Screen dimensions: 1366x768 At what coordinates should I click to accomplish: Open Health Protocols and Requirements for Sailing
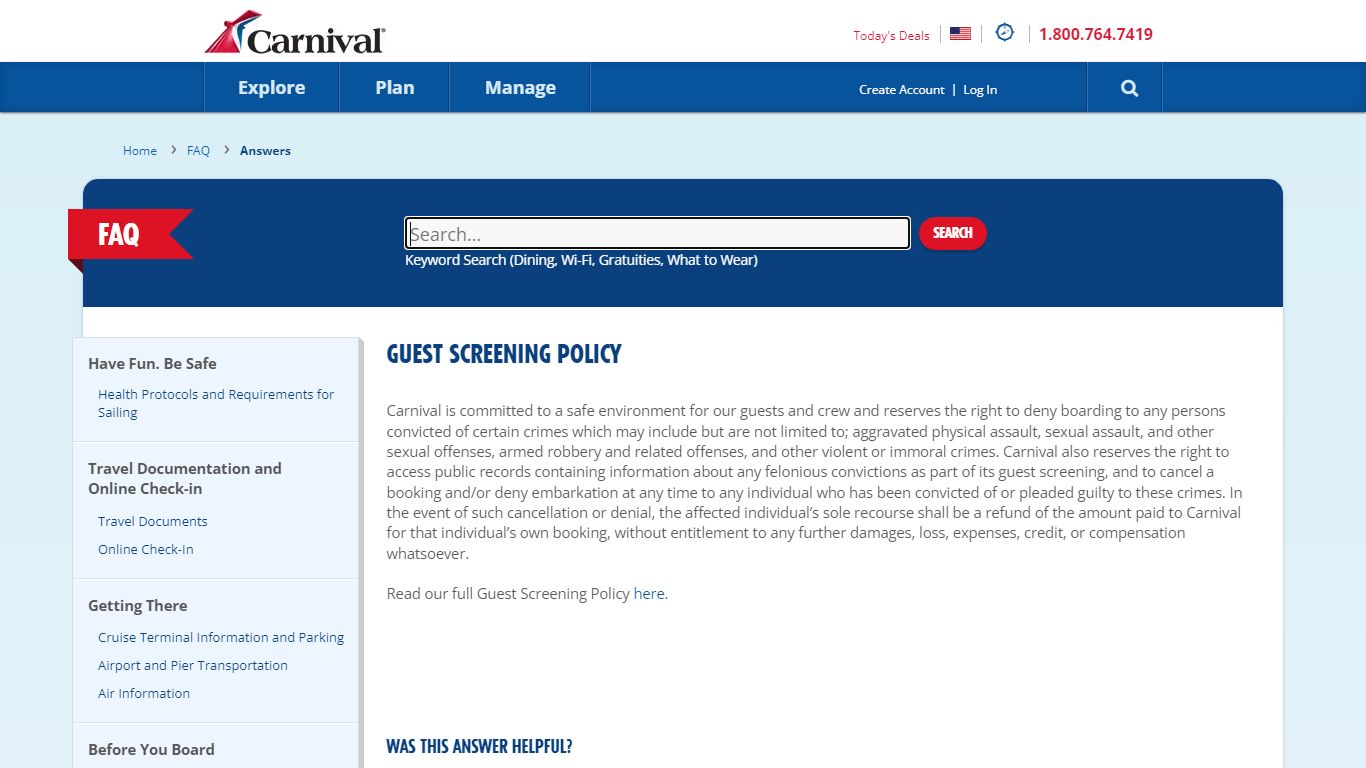click(215, 403)
